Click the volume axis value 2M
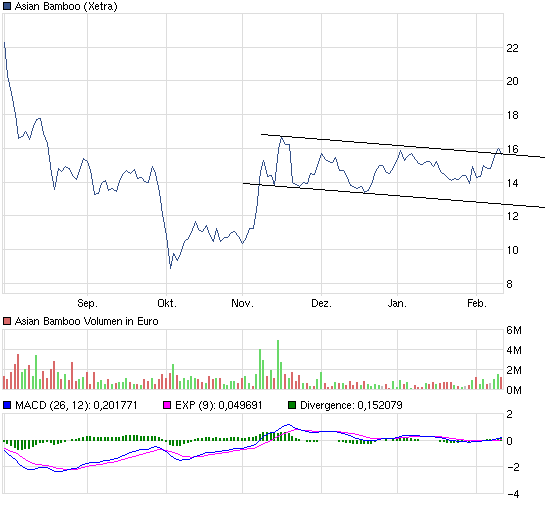The height and width of the screenshot is (507, 545). tap(514, 370)
